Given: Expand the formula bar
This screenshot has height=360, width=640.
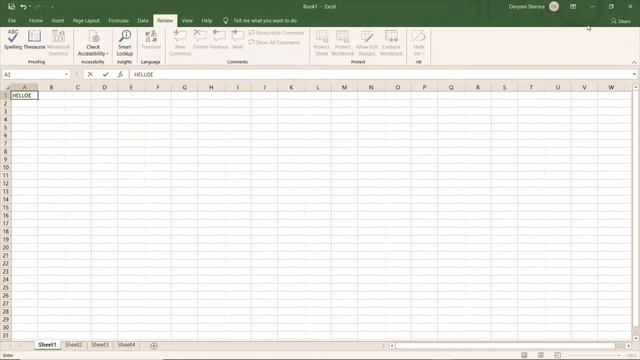Looking at the screenshot, I should [634, 74].
